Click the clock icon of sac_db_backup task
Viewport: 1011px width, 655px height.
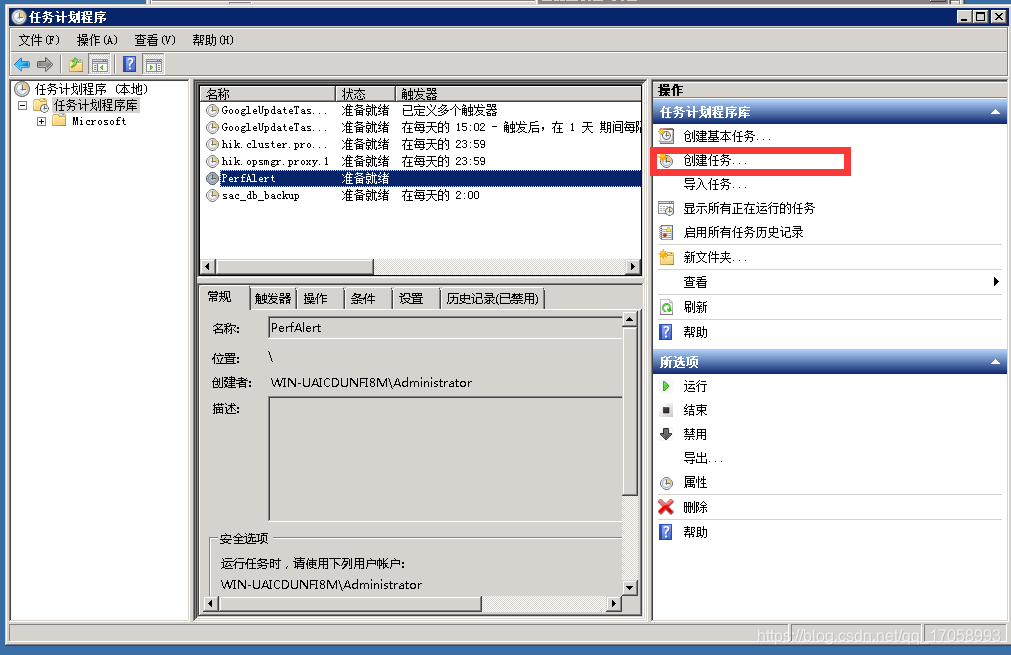(212, 195)
